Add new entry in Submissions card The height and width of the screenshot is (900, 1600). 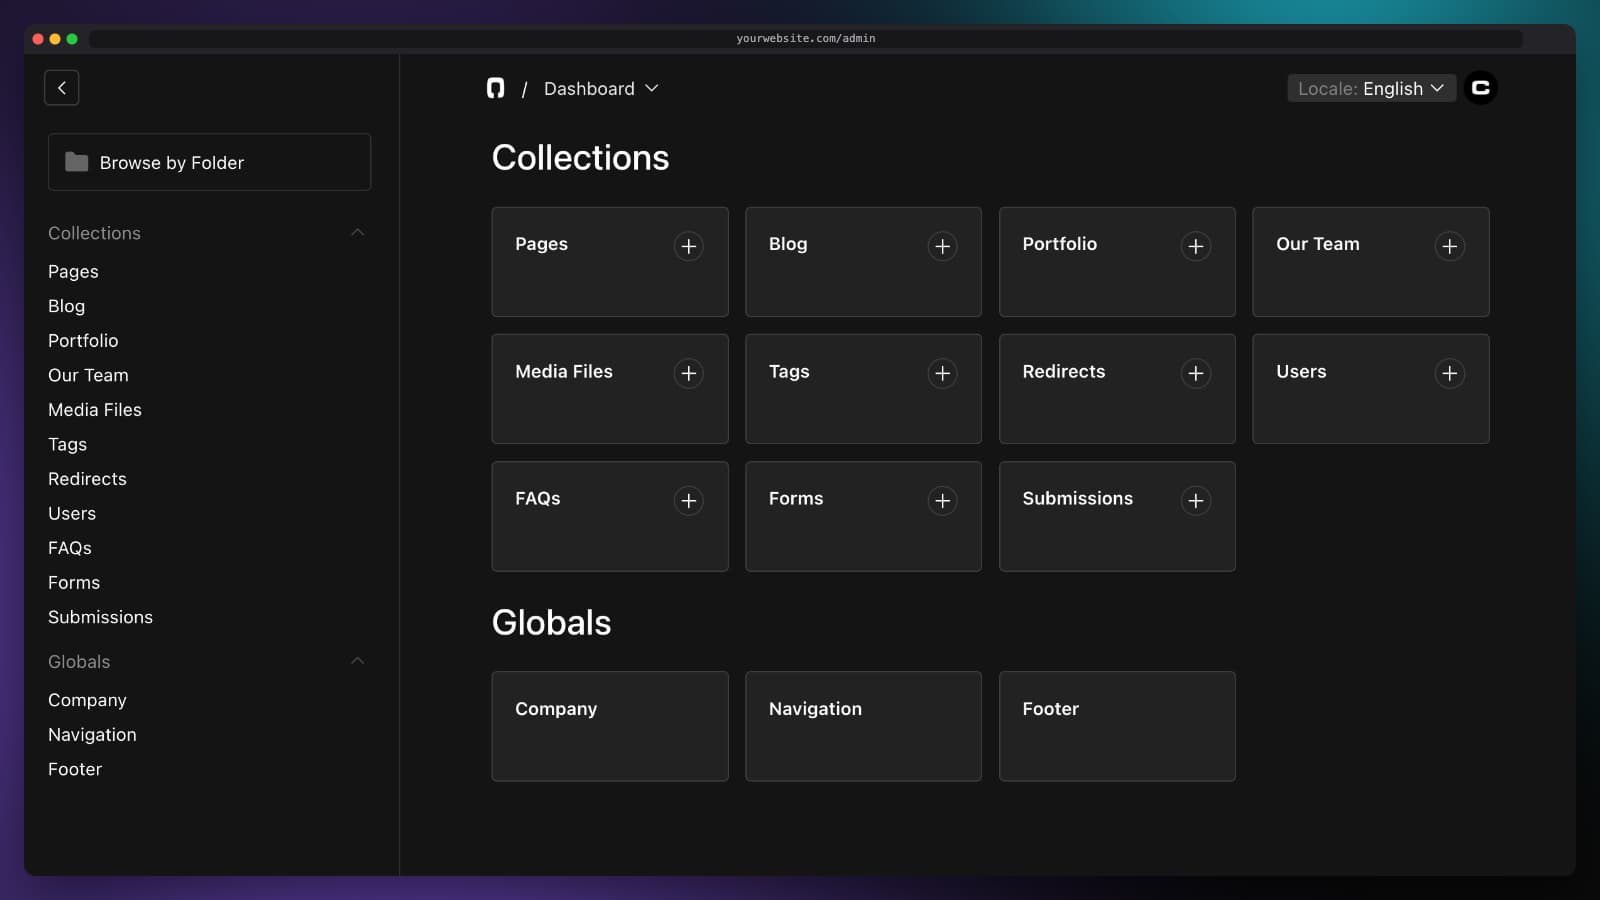coord(1195,500)
